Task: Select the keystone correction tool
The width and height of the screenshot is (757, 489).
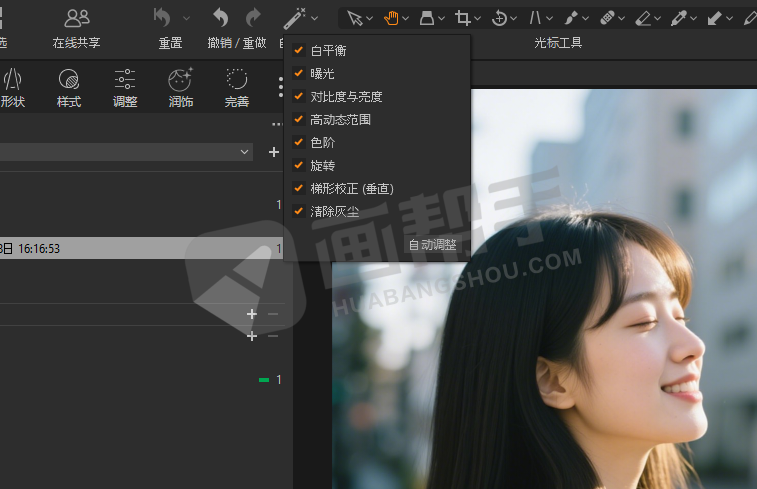Action: (535, 18)
